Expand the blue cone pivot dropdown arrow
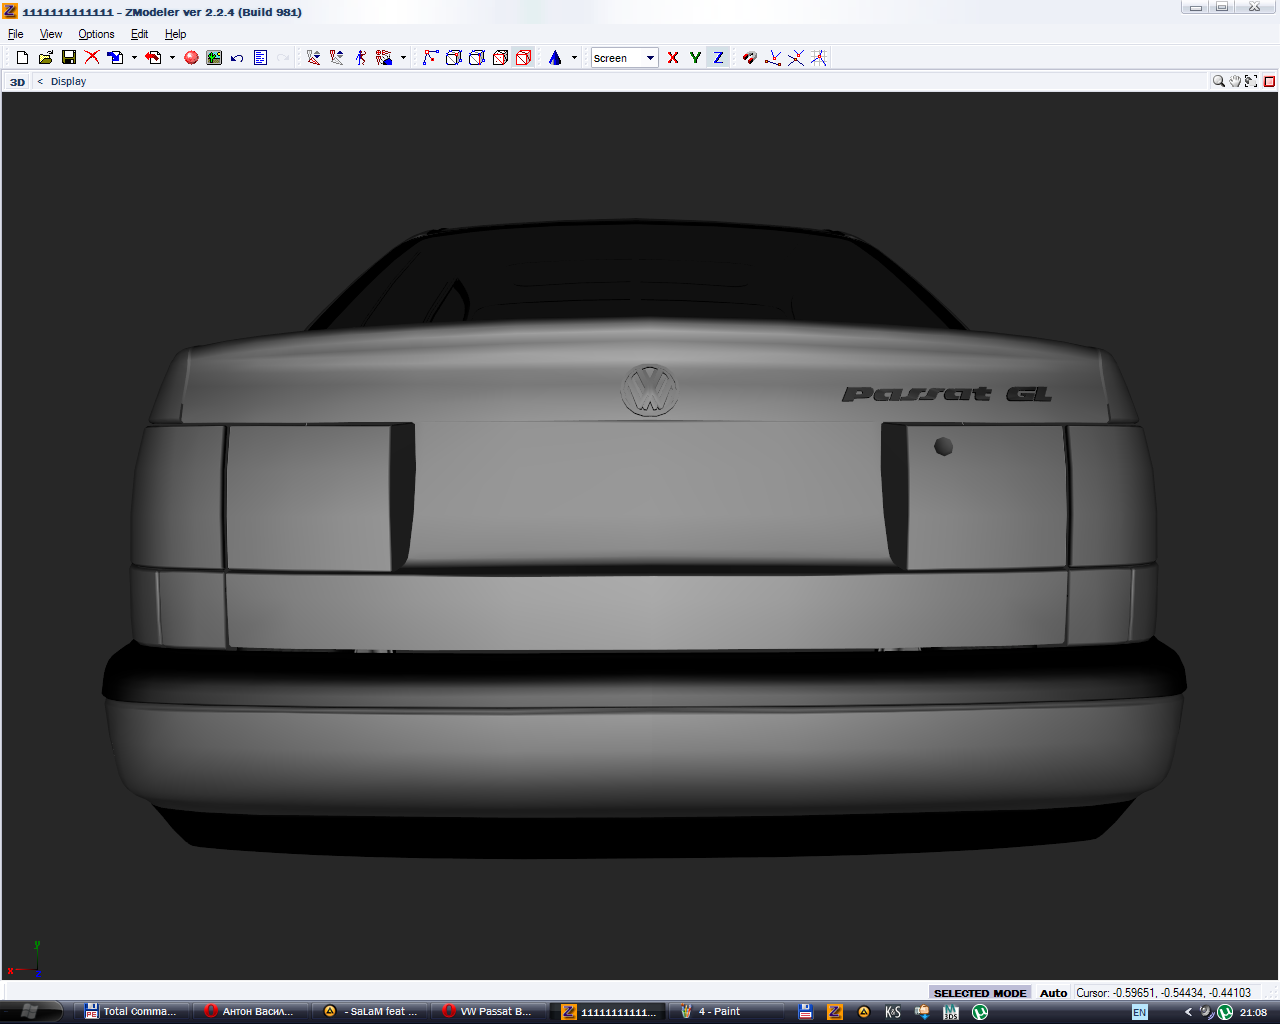1280x1024 pixels. point(574,58)
